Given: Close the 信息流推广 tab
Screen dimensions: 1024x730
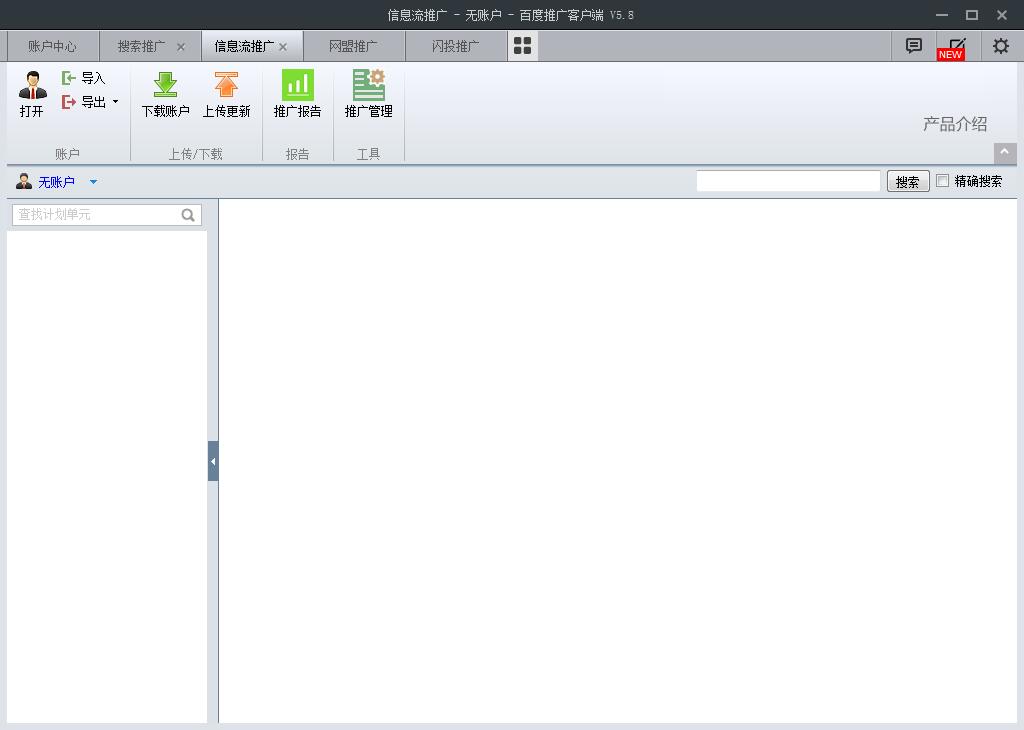Looking at the screenshot, I should 283,47.
